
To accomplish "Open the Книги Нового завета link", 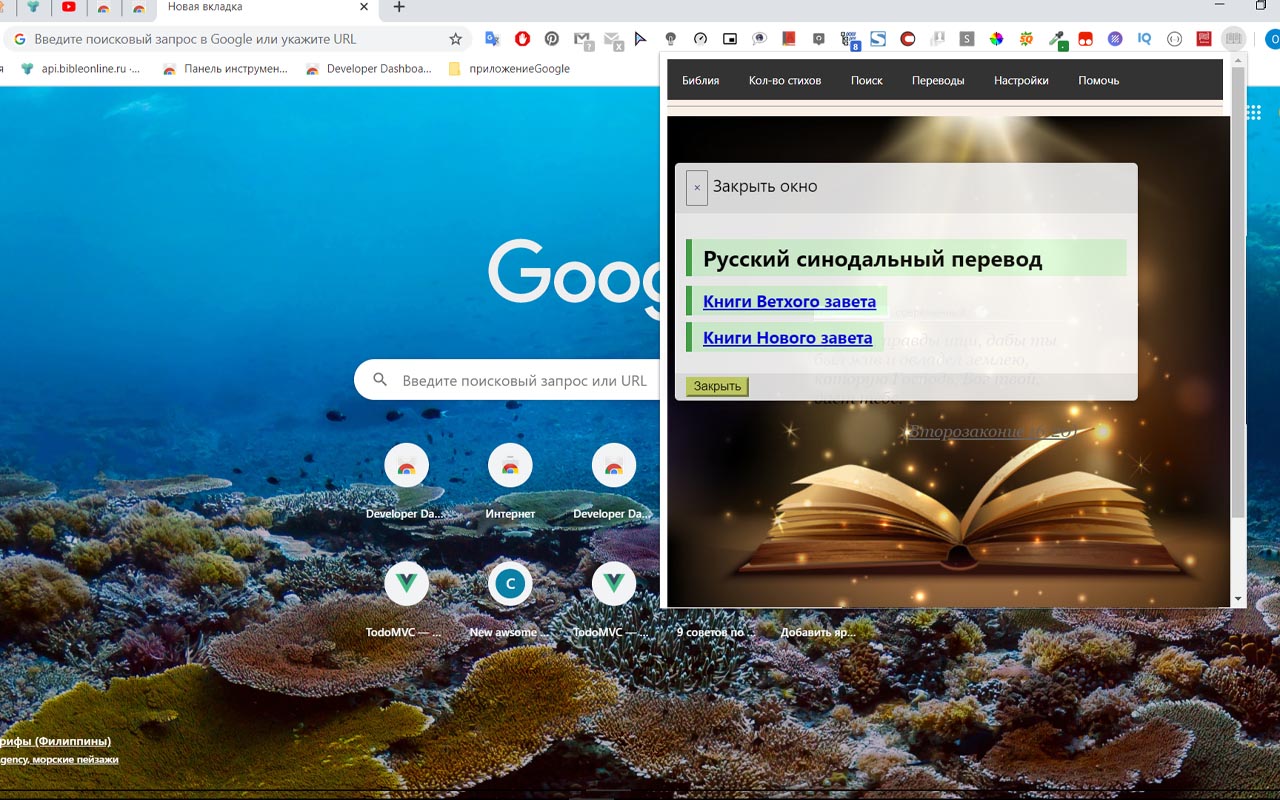I will point(787,338).
